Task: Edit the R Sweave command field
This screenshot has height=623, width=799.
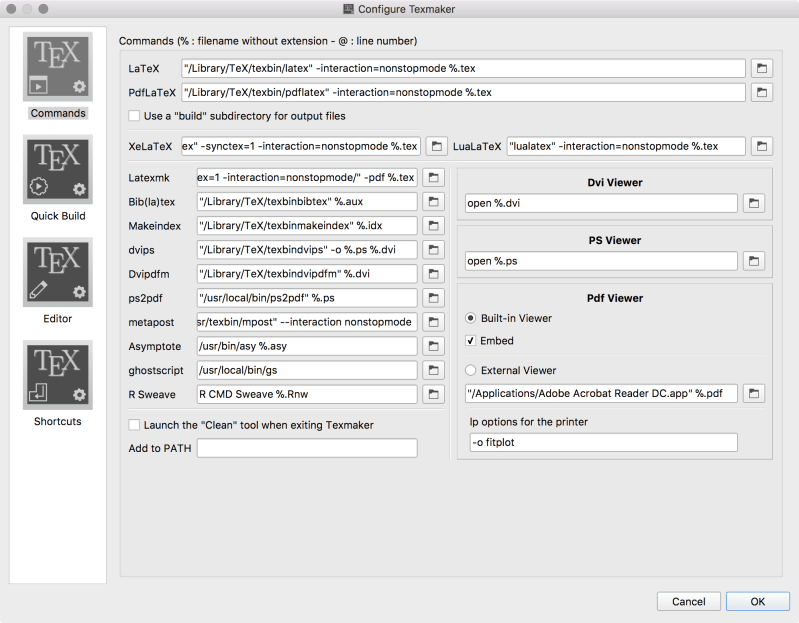Action: (x=307, y=394)
